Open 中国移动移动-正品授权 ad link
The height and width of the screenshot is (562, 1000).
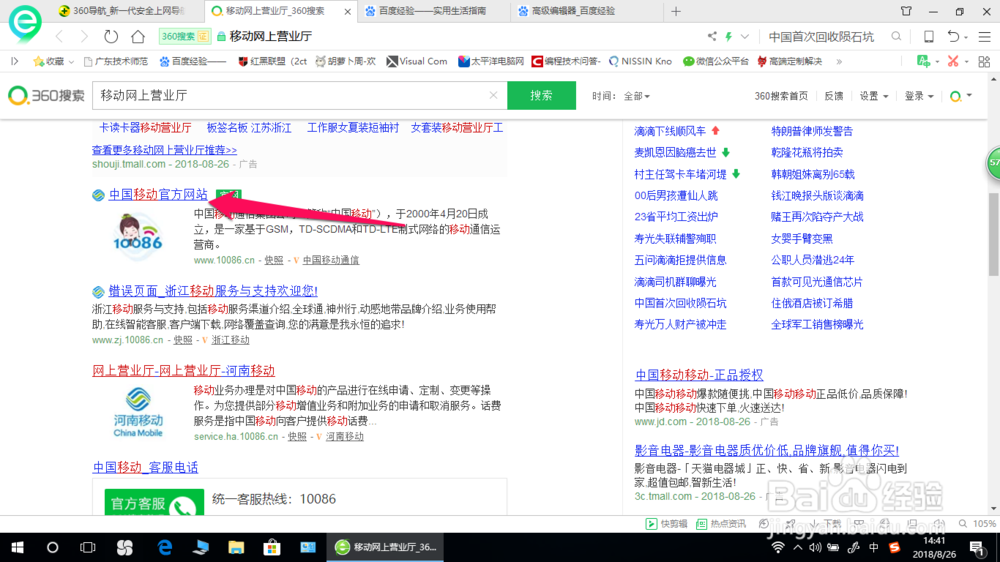coord(699,375)
